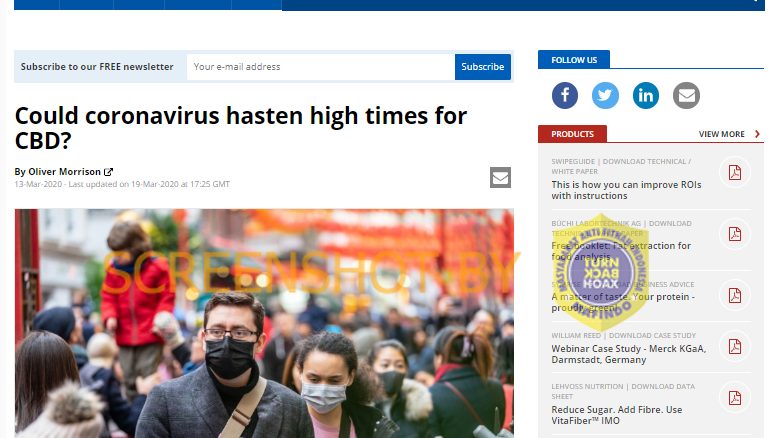The height and width of the screenshot is (438, 773).
Task: Select the Follow Us tab header
Action: coord(574,60)
